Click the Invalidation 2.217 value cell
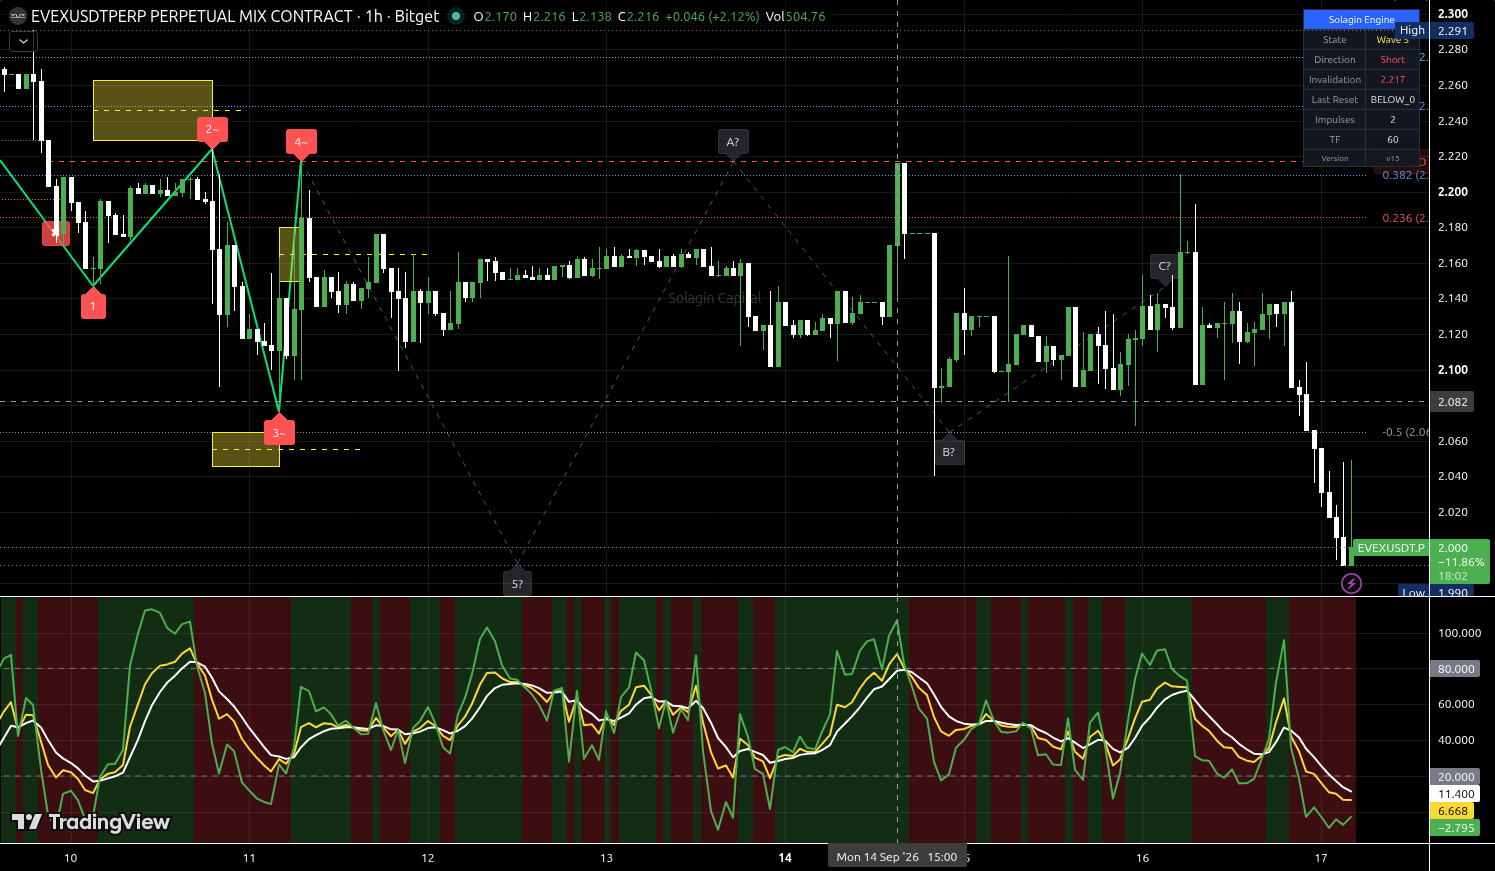Screen dimensions: 1495x871 pos(1392,80)
